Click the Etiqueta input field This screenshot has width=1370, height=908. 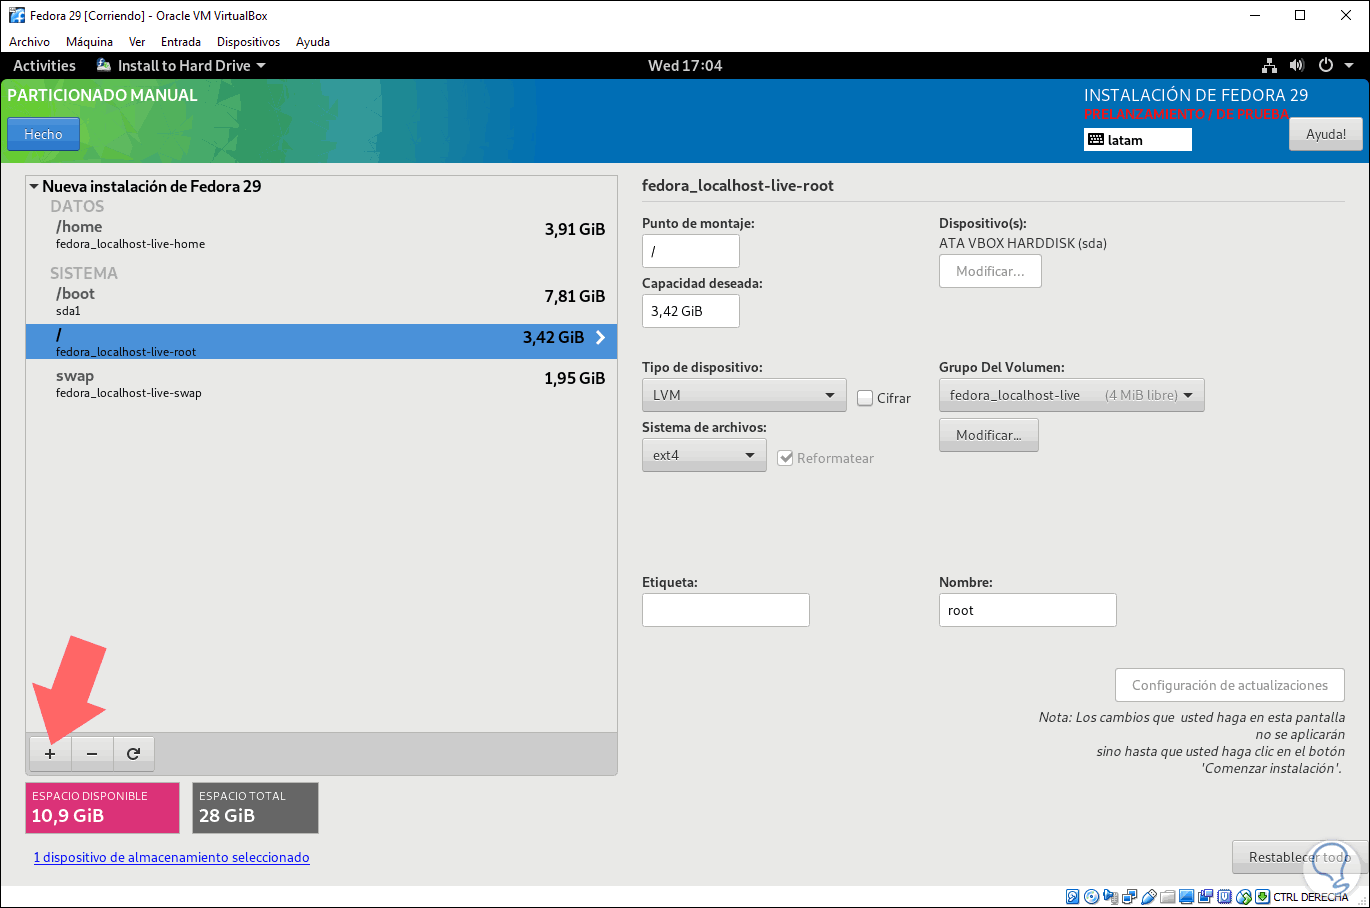click(x=726, y=610)
